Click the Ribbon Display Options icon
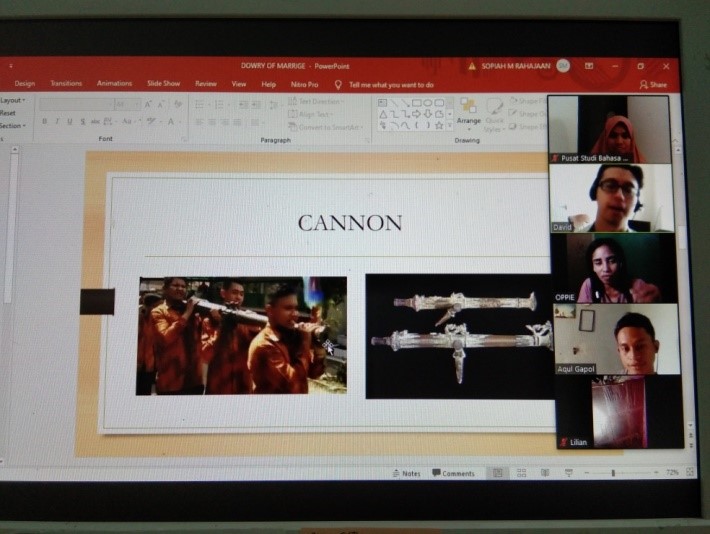The image size is (710, 534). pyautogui.click(x=589, y=66)
